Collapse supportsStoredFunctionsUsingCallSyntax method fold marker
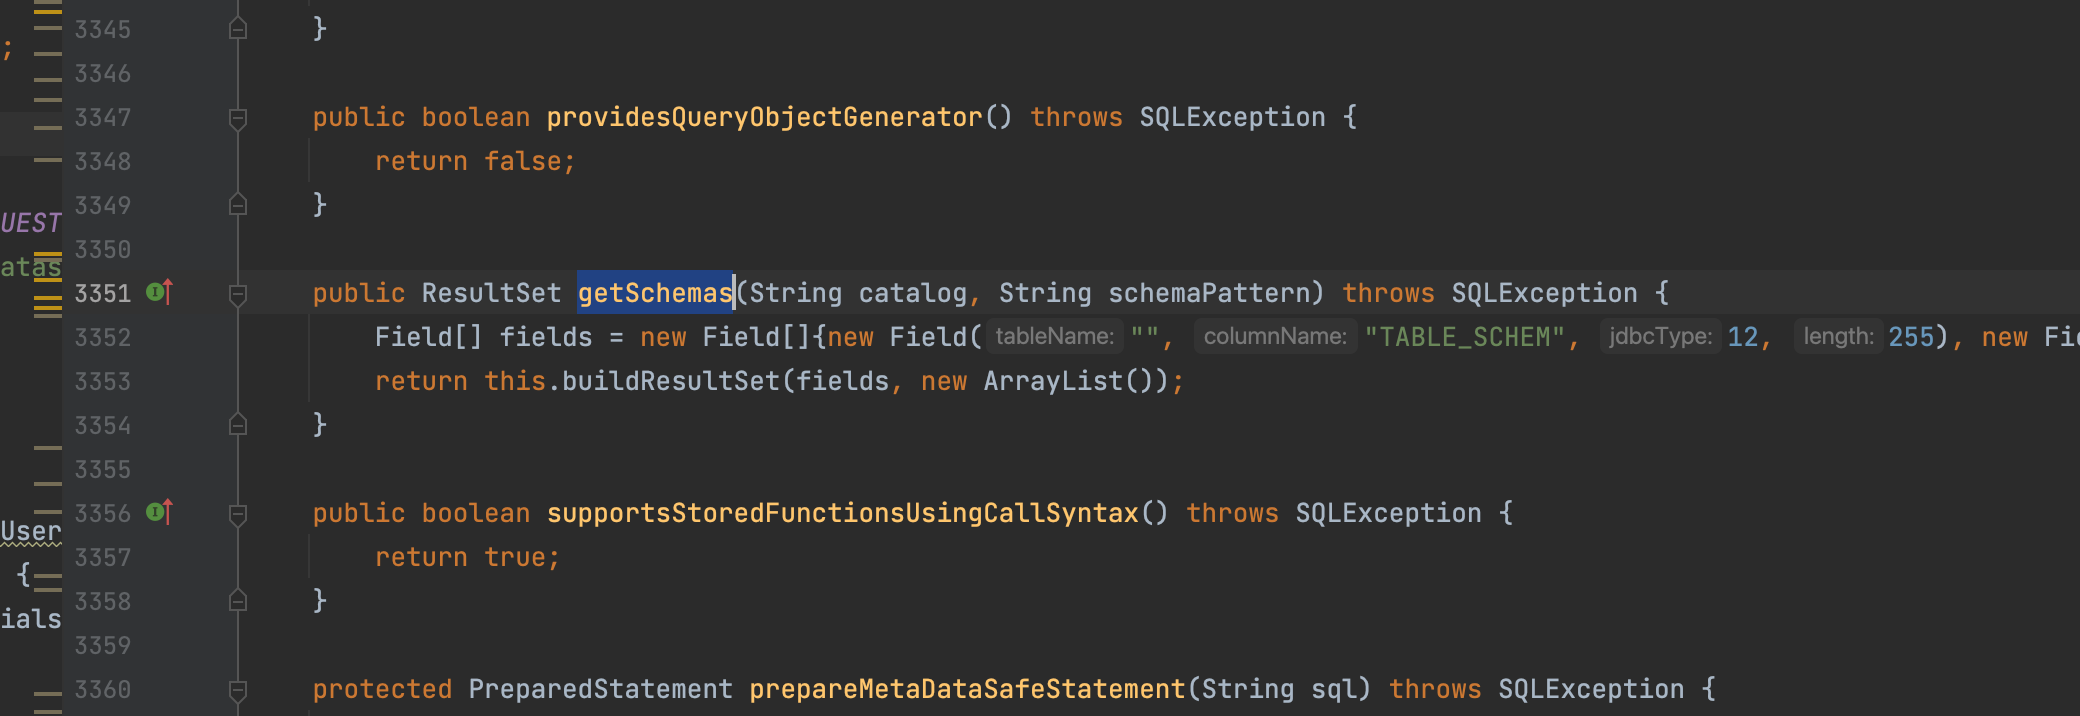 click(238, 514)
